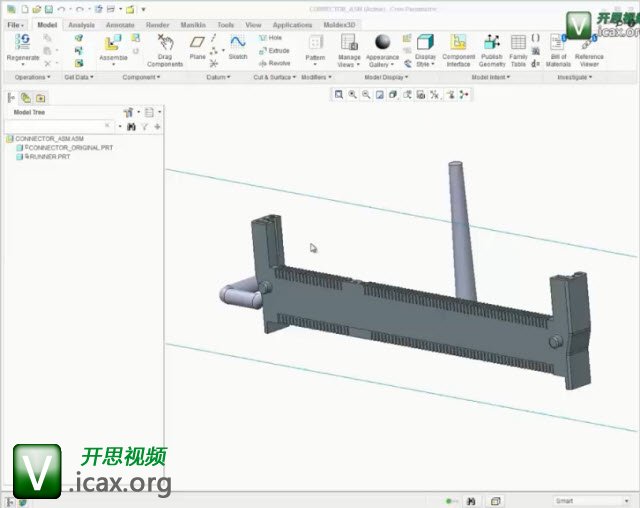Switch to the Moldex3D tab

tap(339, 25)
